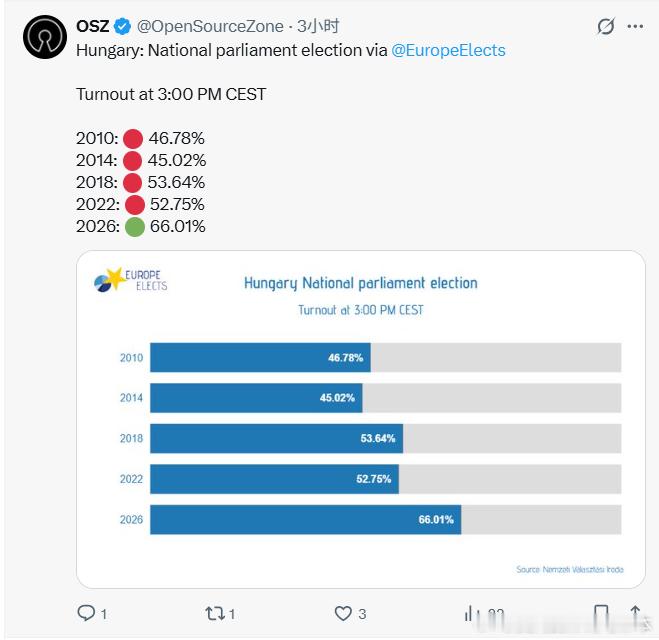This screenshot has height=640, width=659.
Task: Open the OSZ profile avatar
Action: (x=44, y=38)
